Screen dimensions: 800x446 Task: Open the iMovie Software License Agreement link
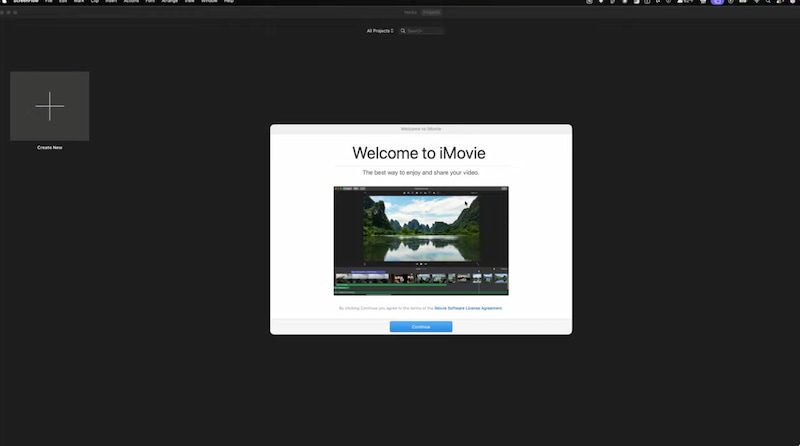click(x=468, y=308)
